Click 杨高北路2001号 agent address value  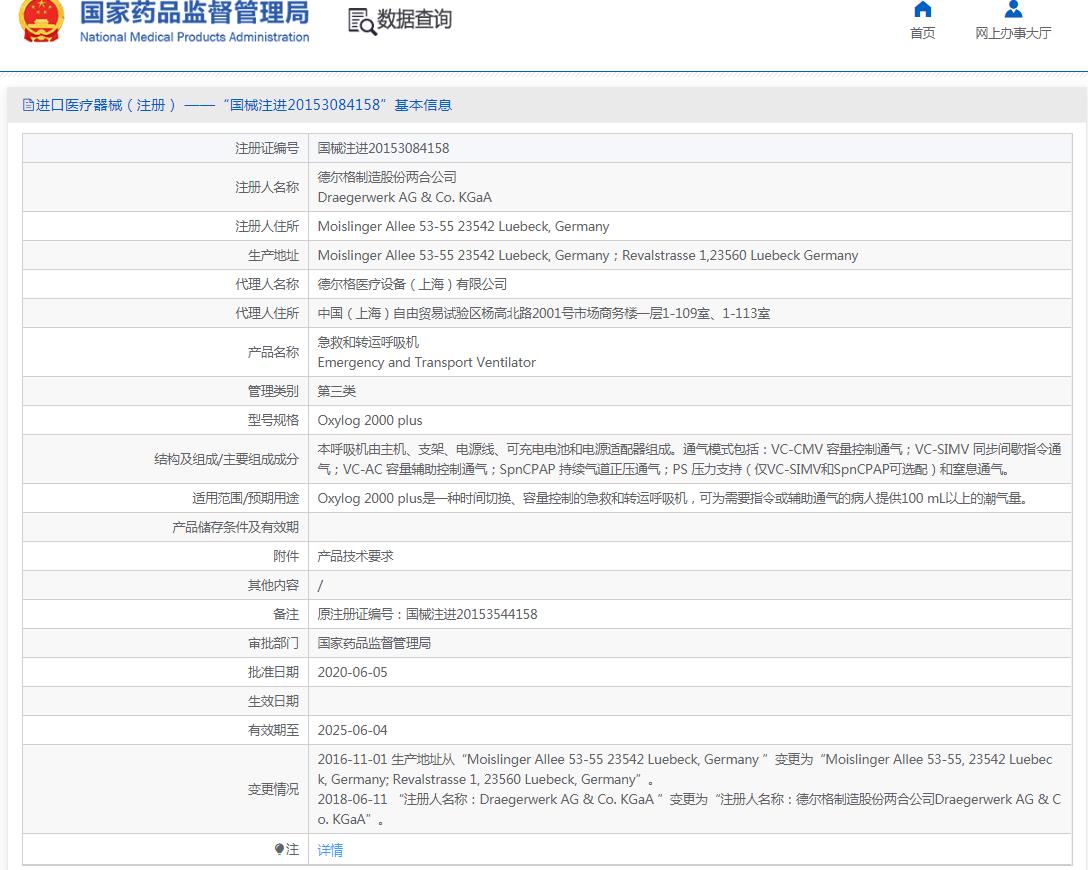(544, 313)
